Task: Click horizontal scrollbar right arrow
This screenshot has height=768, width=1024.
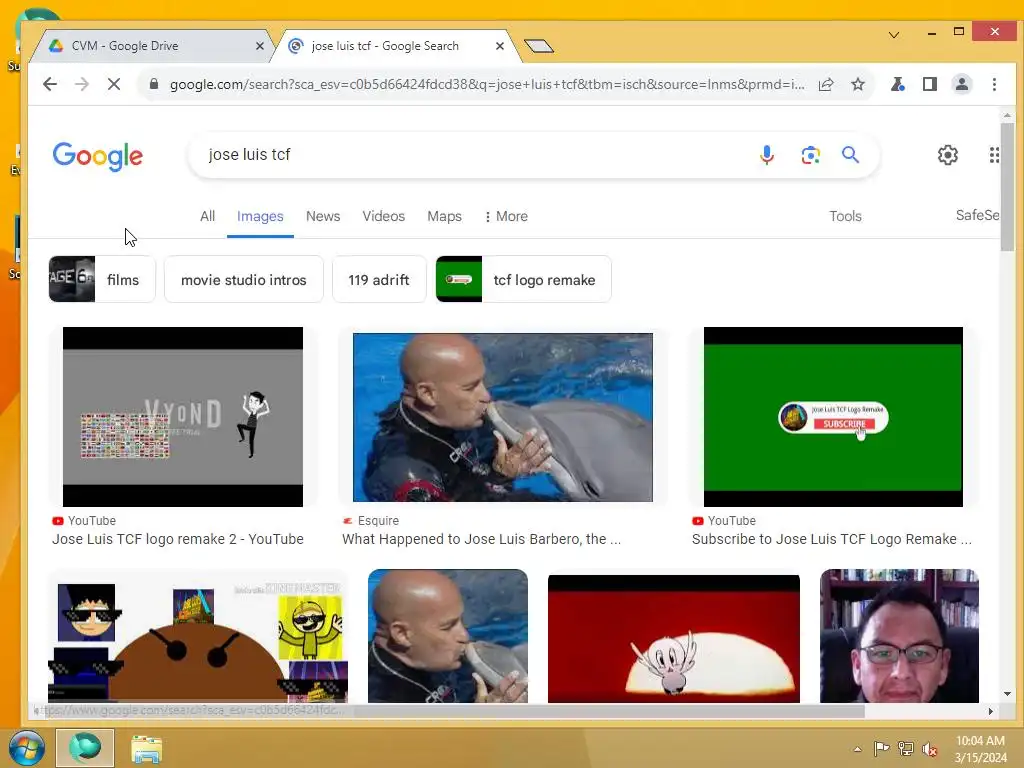Action: pyautogui.click(x=991, y=711)
